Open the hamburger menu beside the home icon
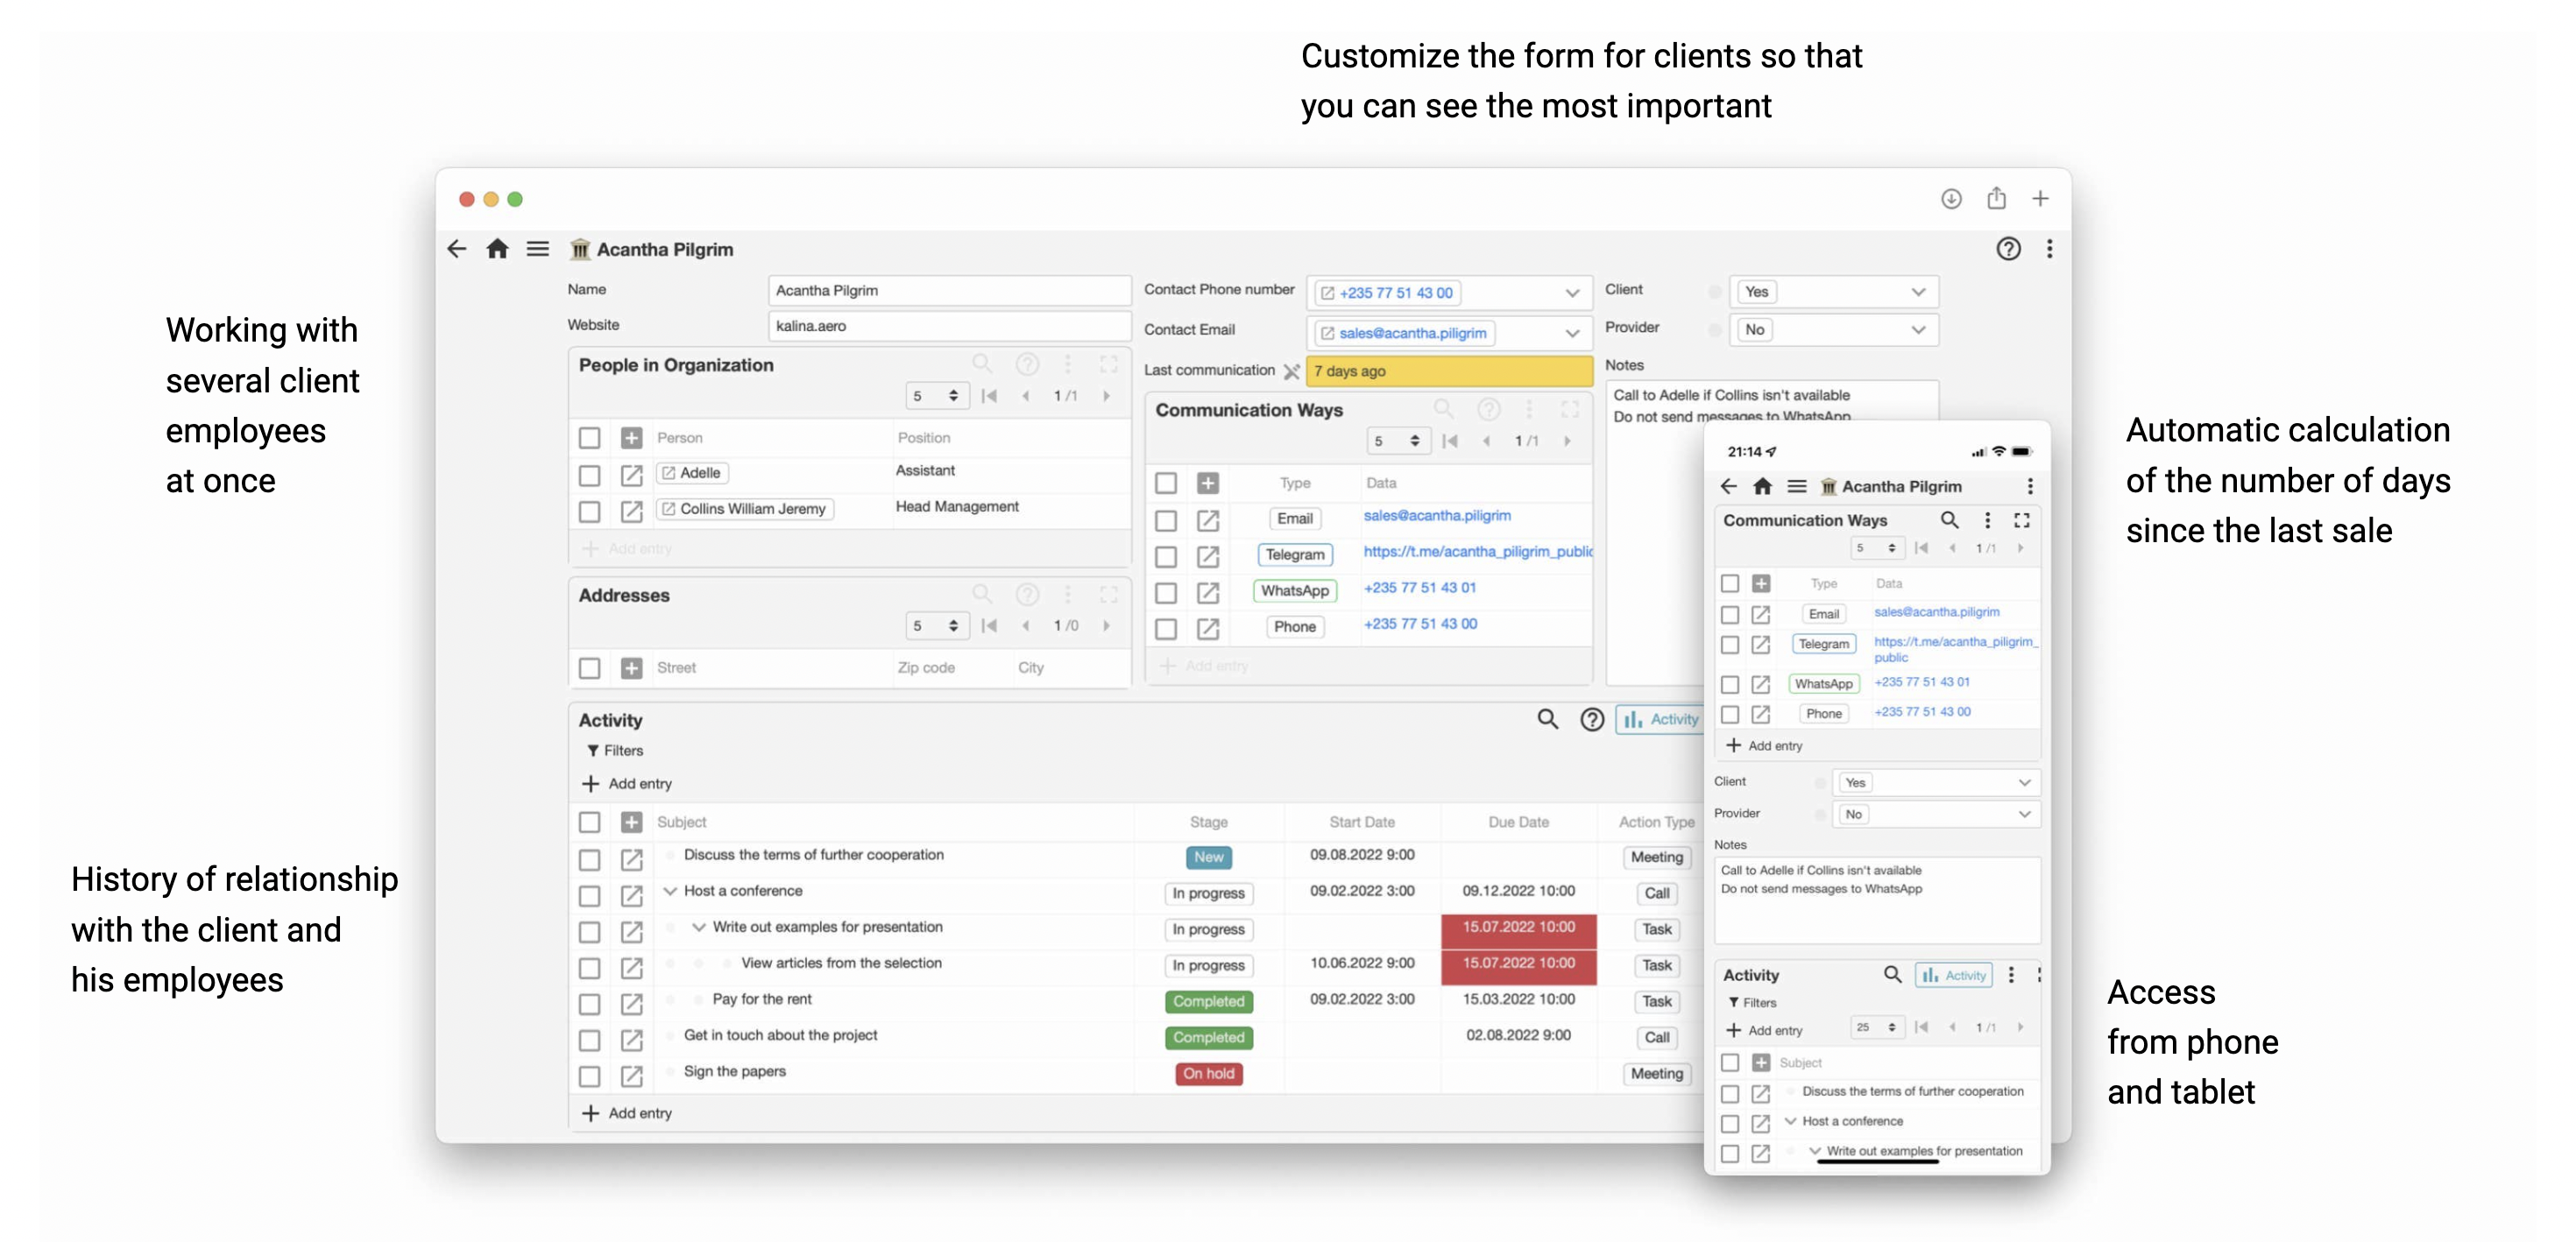The image size is (2576, 1242). [538, 249]
